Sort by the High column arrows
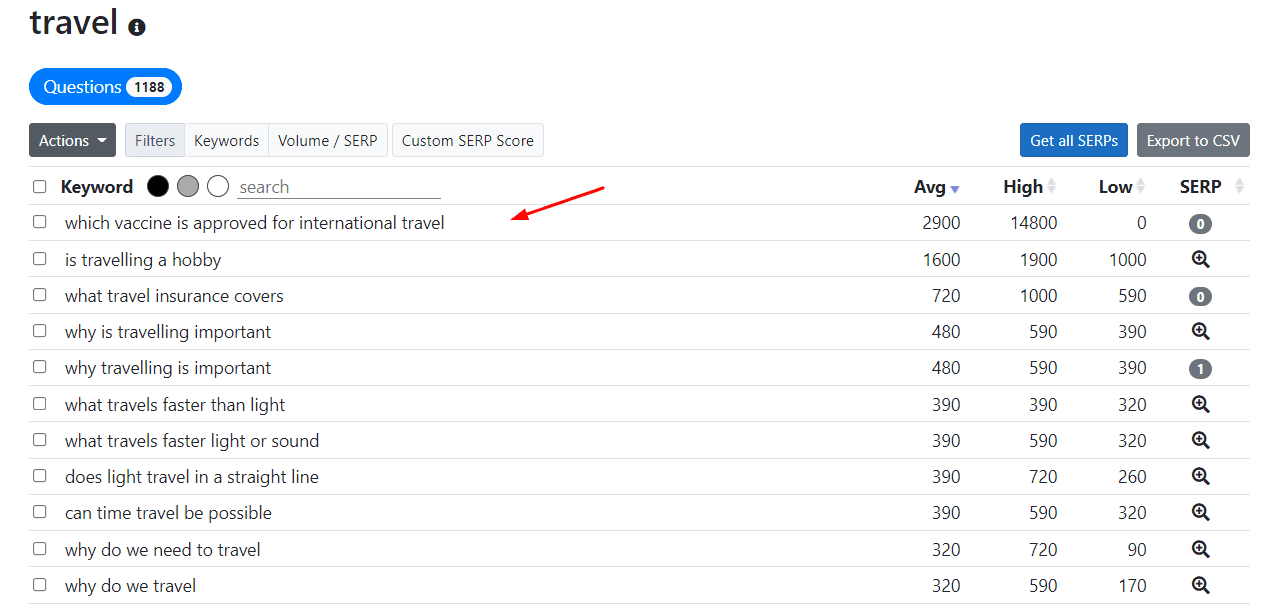 [1051, 187]
